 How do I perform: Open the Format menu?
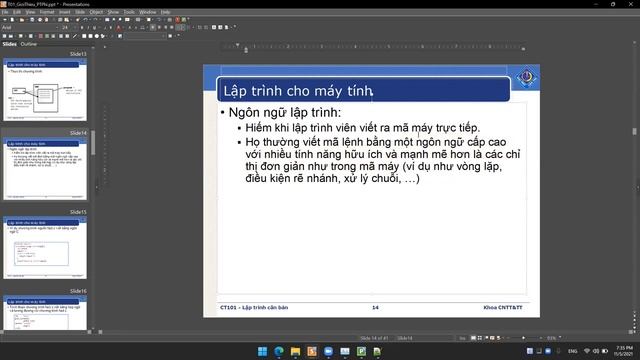tap(47, 12)
